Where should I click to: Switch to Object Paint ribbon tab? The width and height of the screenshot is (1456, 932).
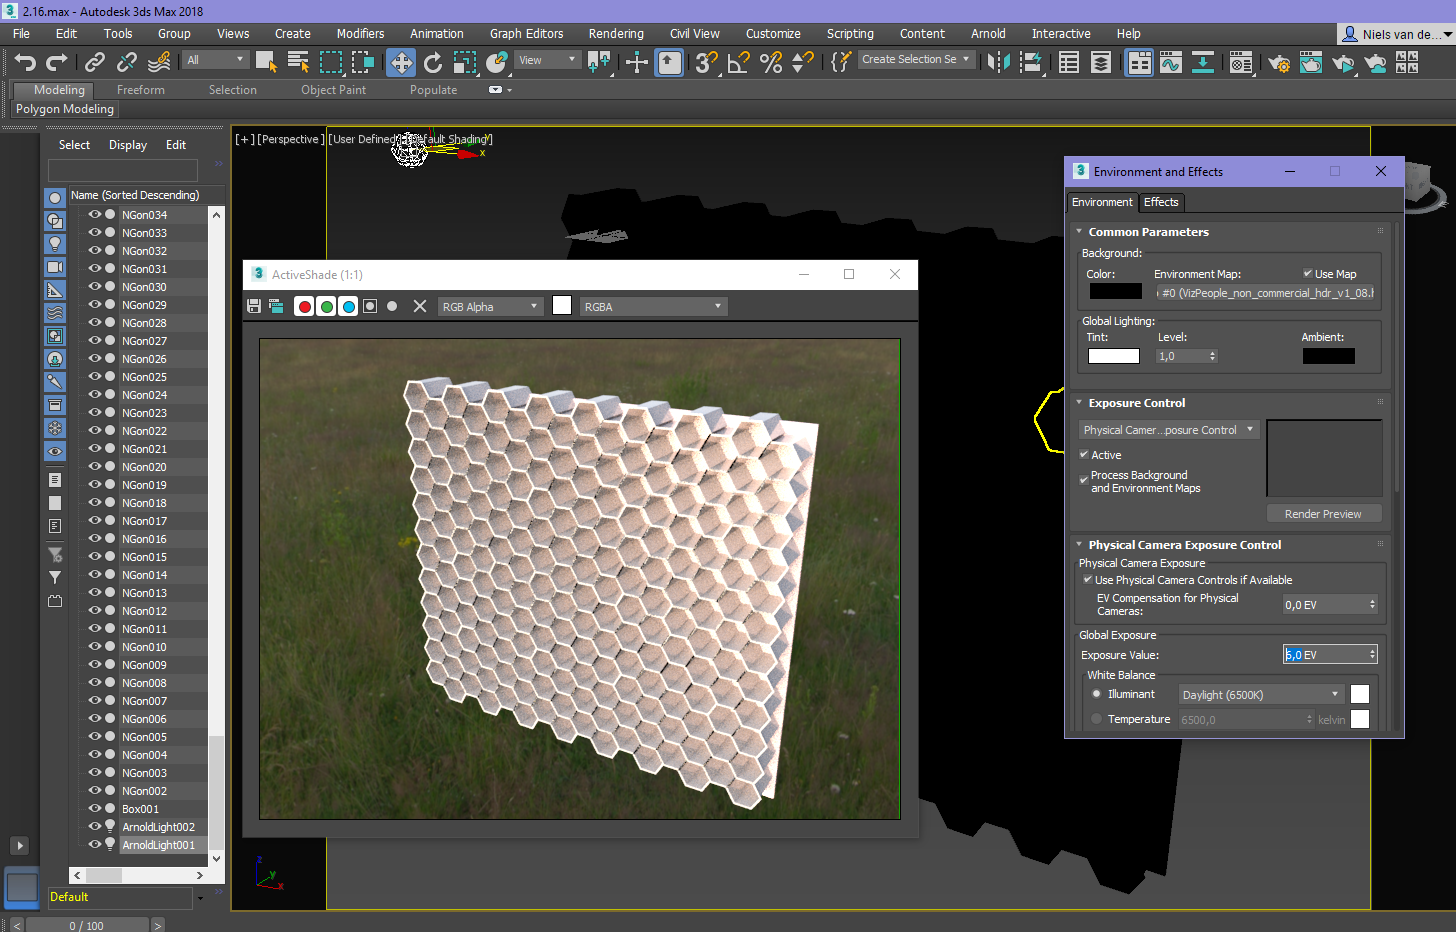coord(333,89)
